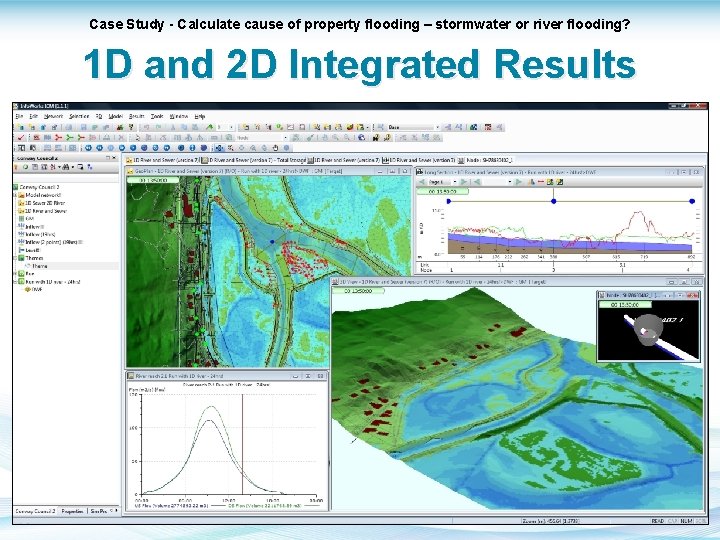Open the binoculars dropdown arrow in explorer
Image resolution: width=720 pixels, height=540 pixels.
click(x=73, y=167)
